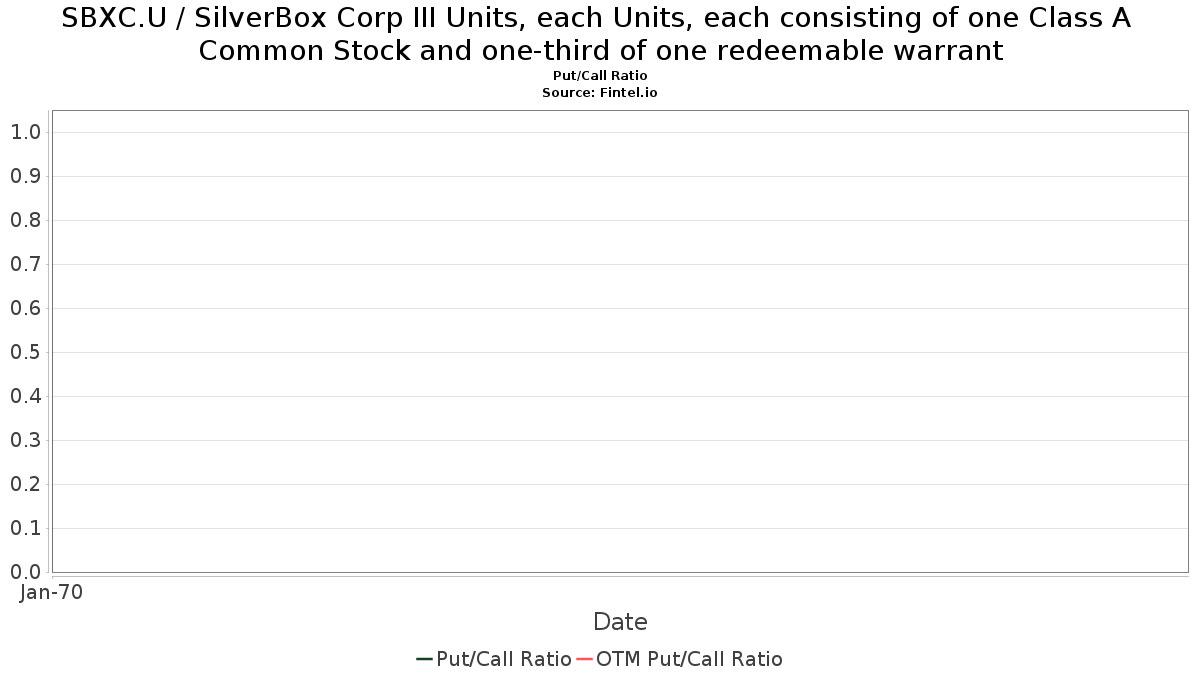1200x675 pixels.
Task: Click the dark green Put/Call Ratio line swatch
Action: coord(425,659)
